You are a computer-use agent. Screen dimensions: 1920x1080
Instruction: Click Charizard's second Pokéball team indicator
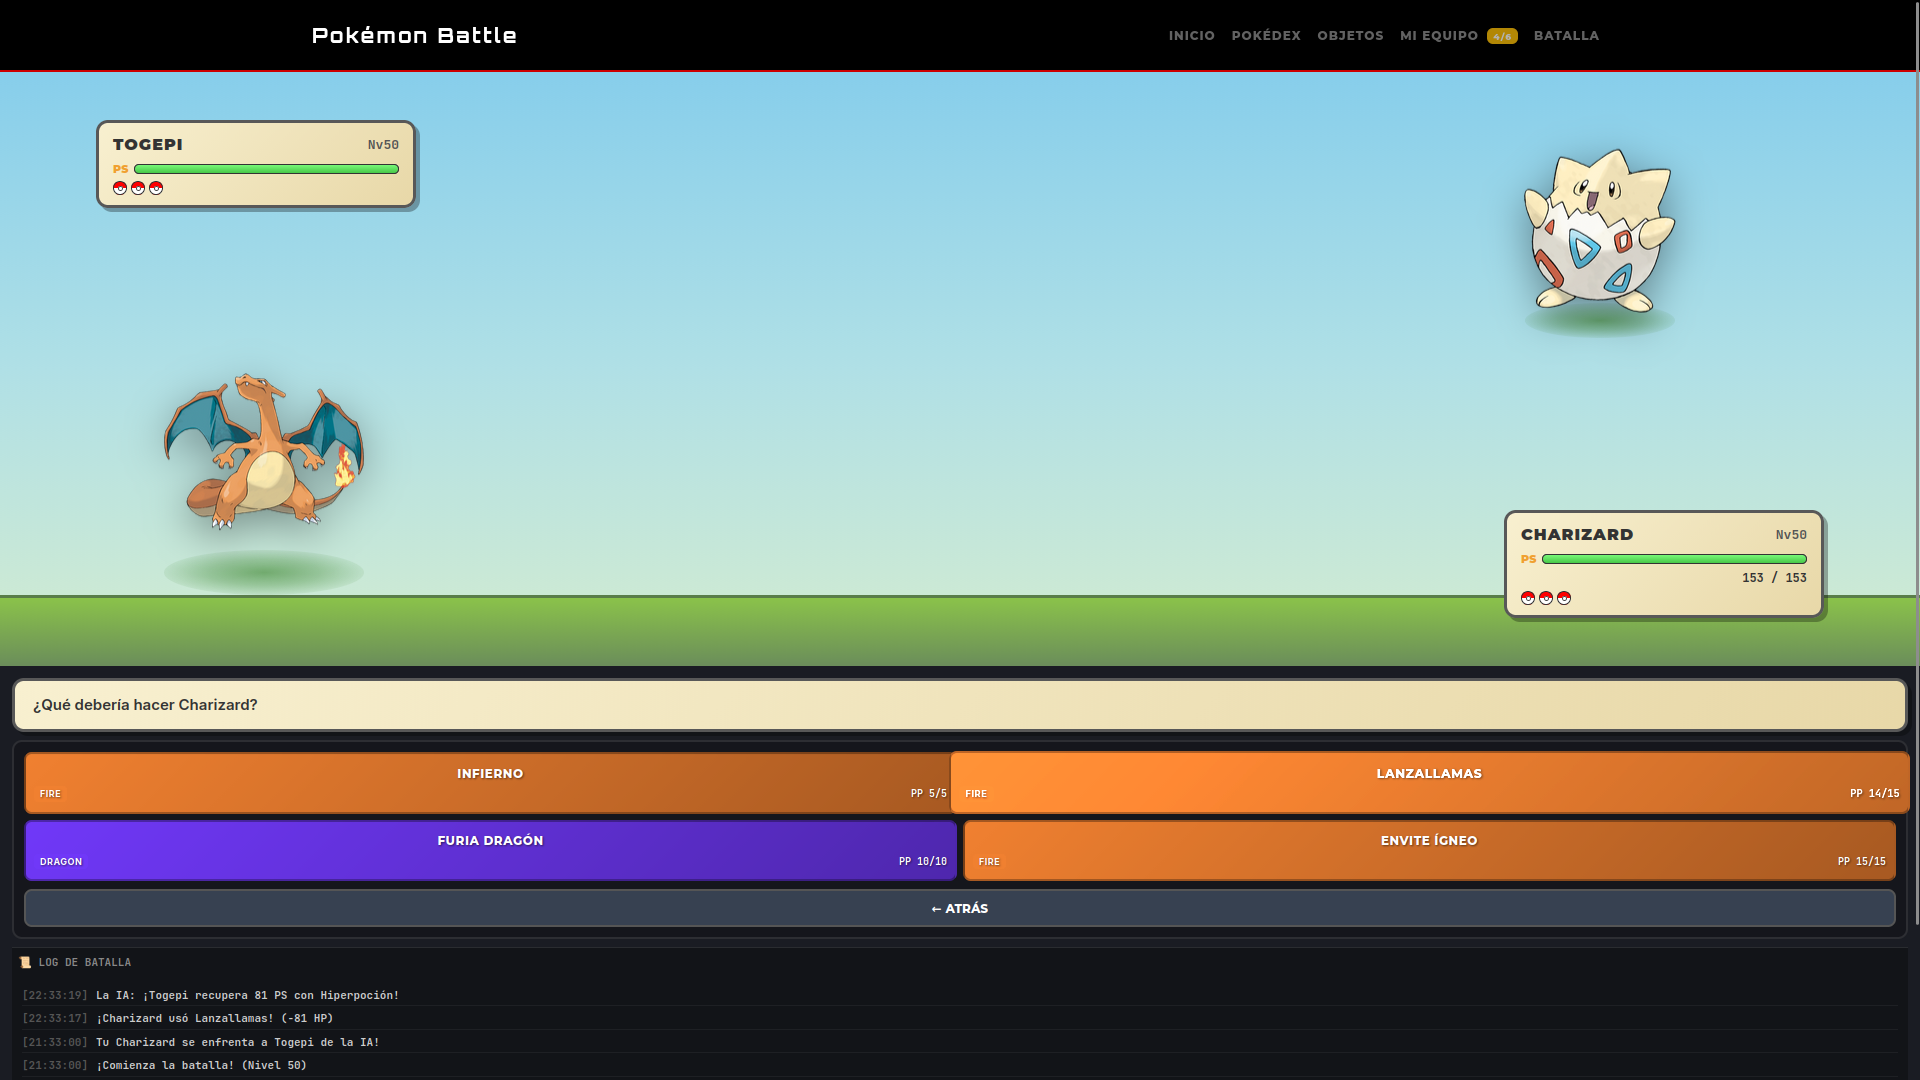point(1546,598)
